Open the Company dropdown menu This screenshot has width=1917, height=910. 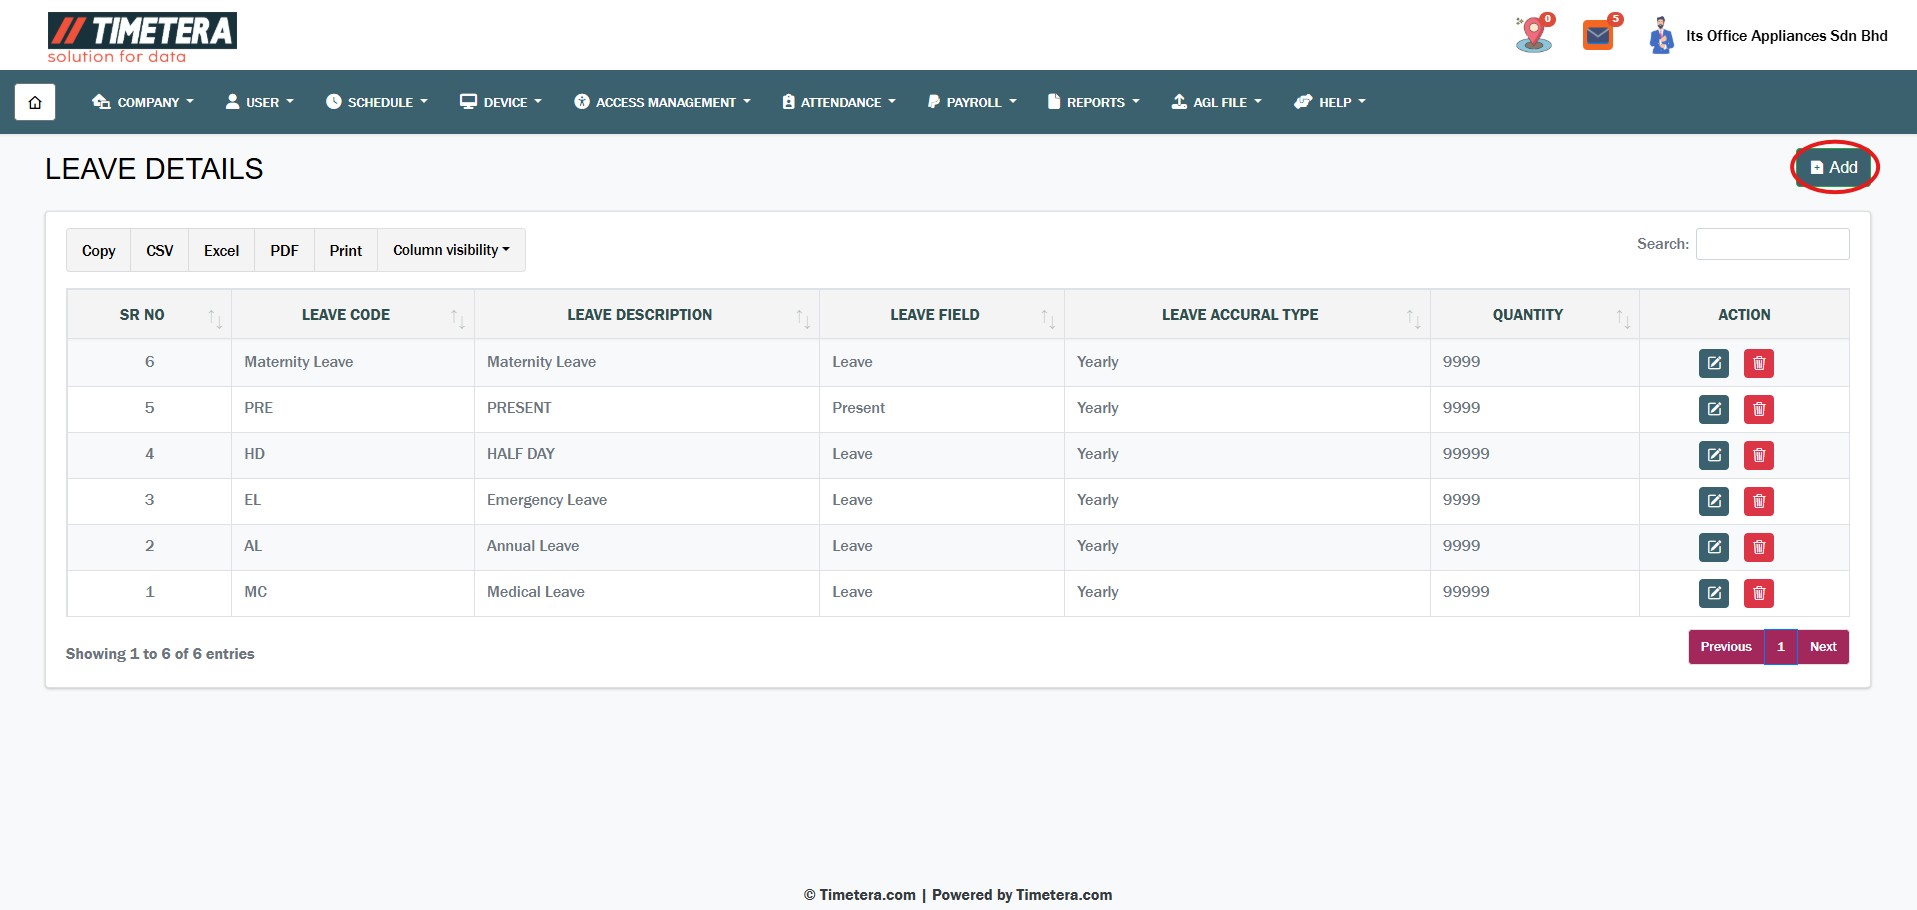143,102
